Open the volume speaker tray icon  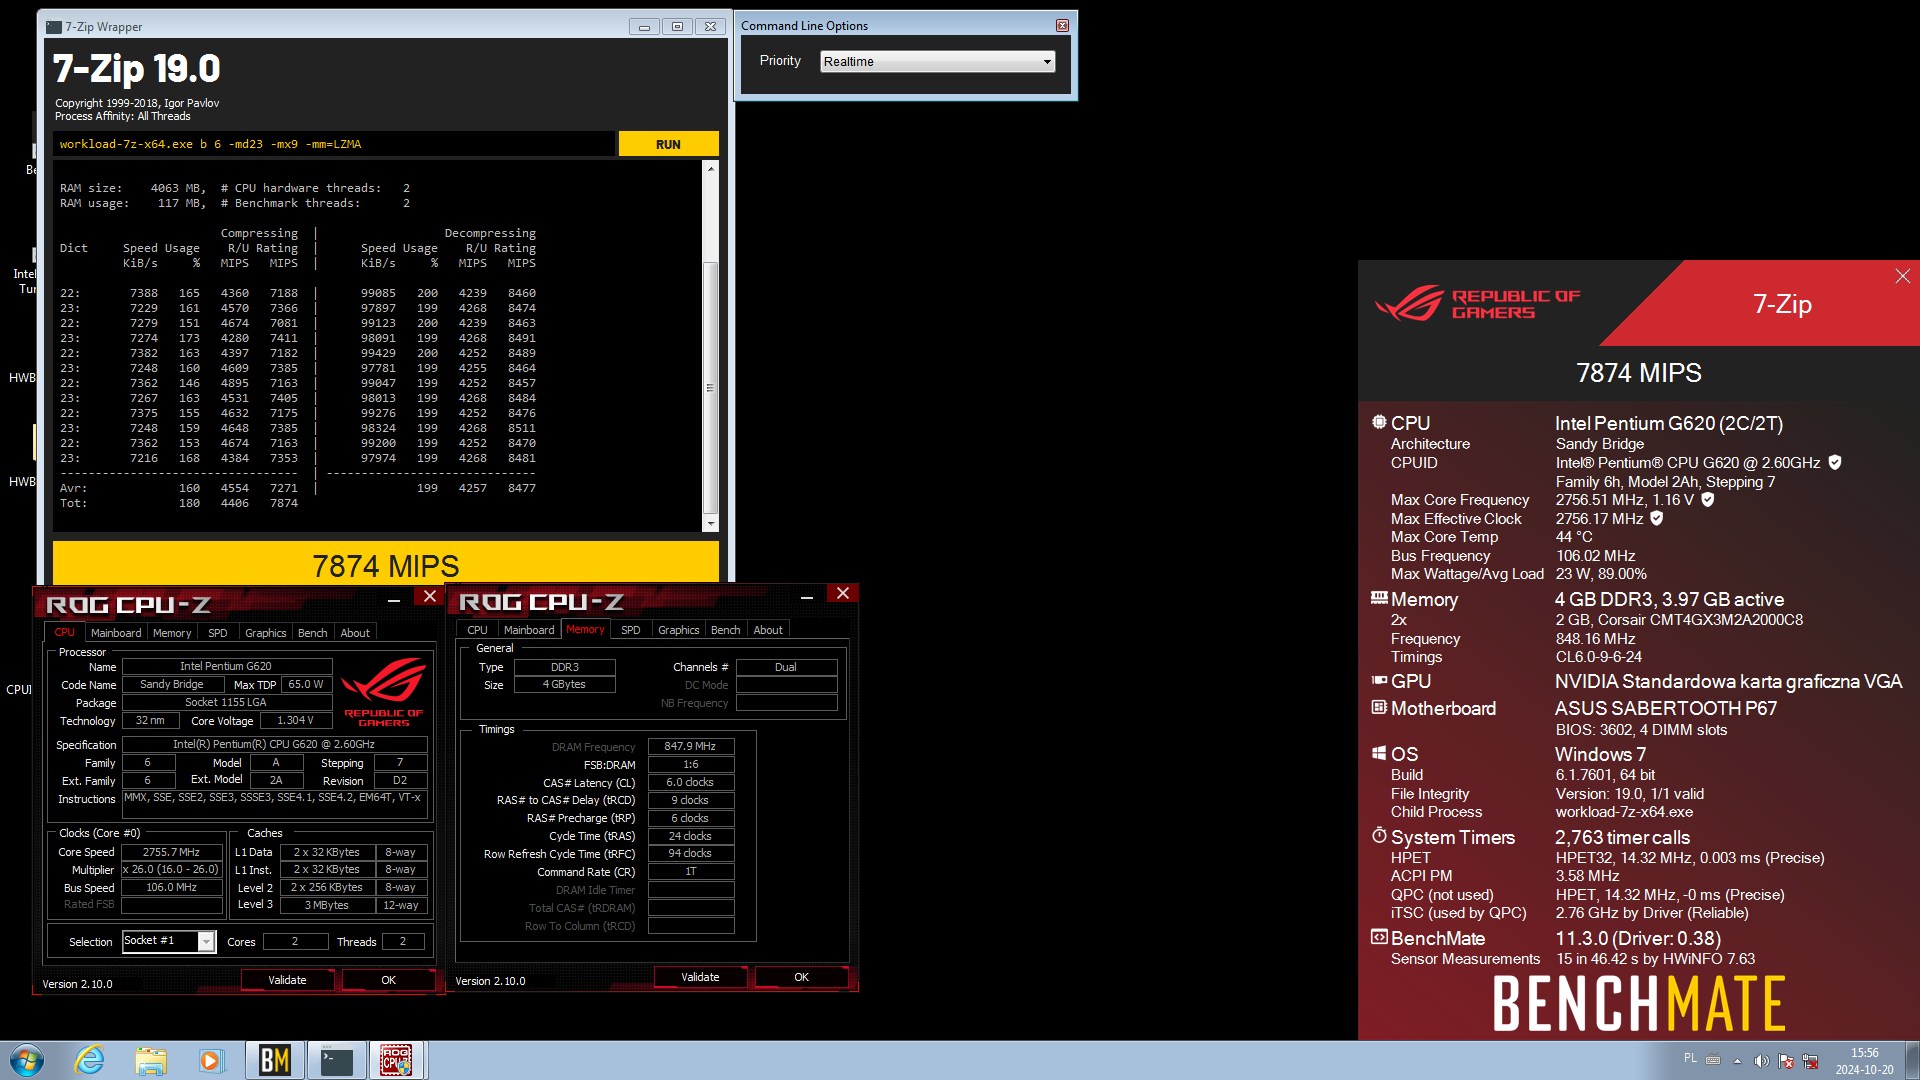[1761, 1061]
